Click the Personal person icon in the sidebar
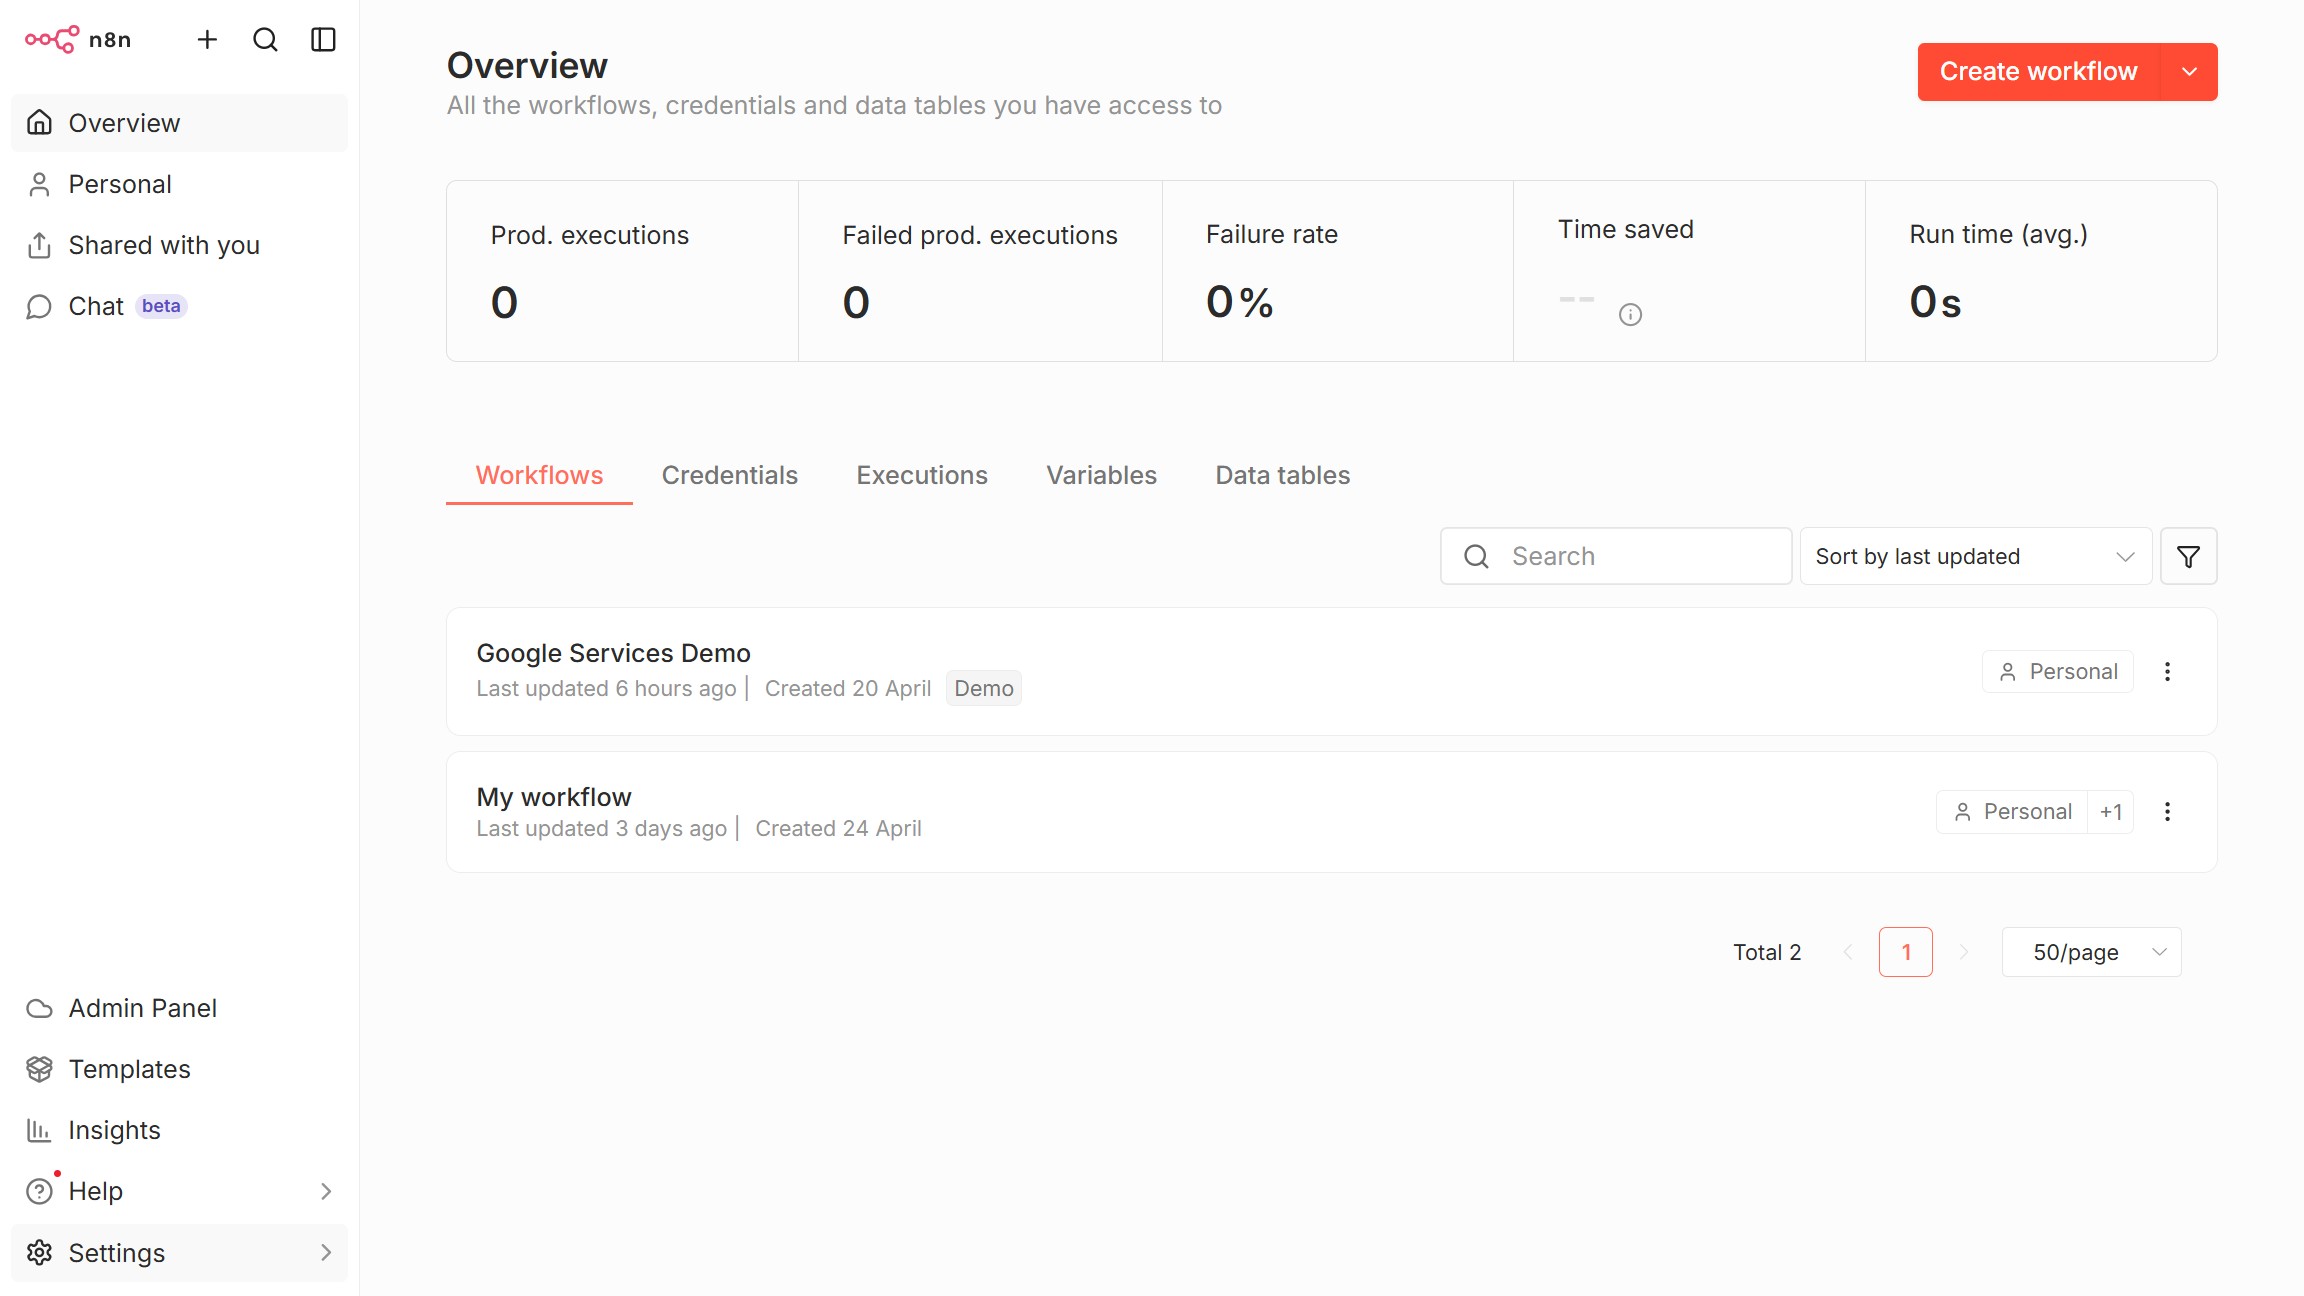The width and height of the screenshot is (2304, 1296). (39, 184)
